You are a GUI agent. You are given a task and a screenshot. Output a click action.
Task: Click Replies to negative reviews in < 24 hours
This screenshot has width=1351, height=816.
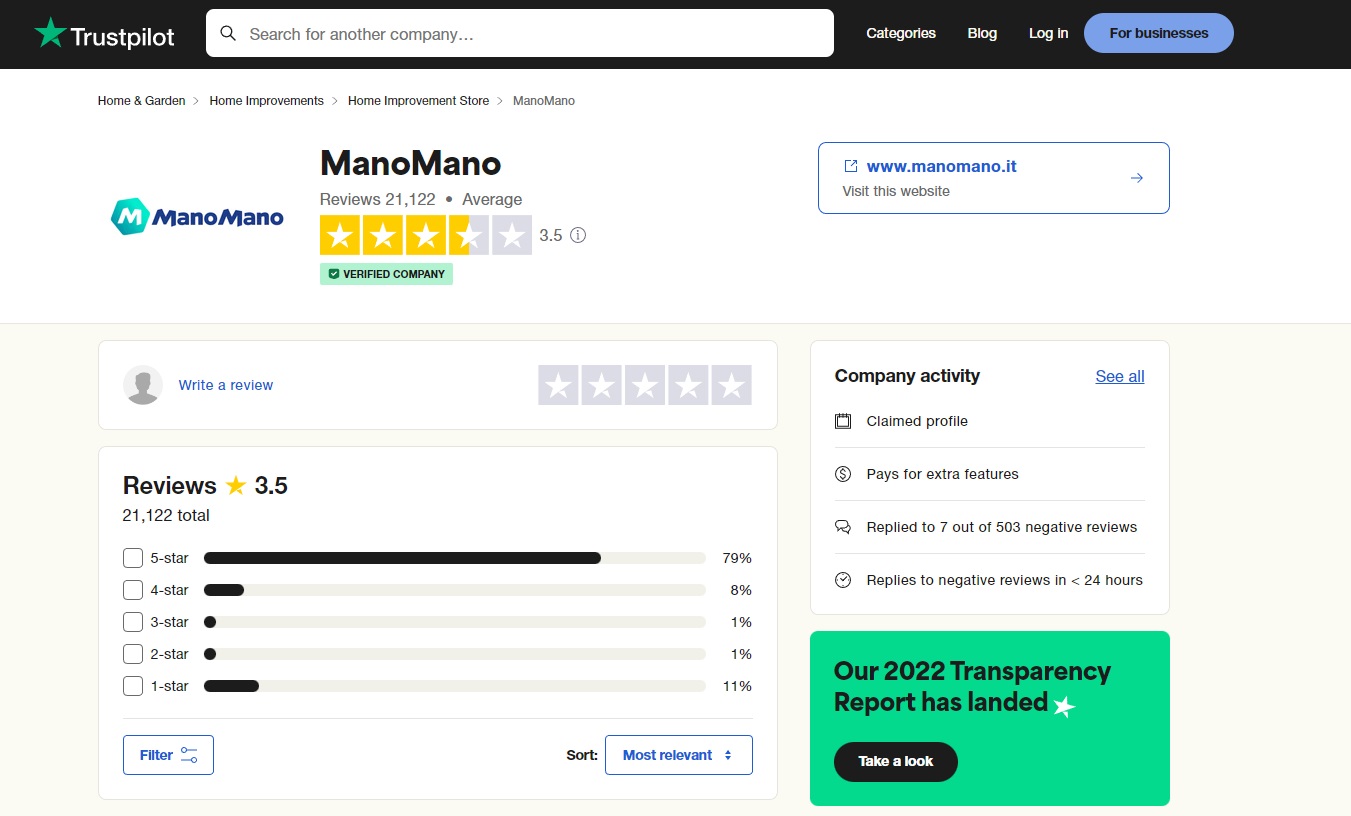click(x=1005, y=580)
